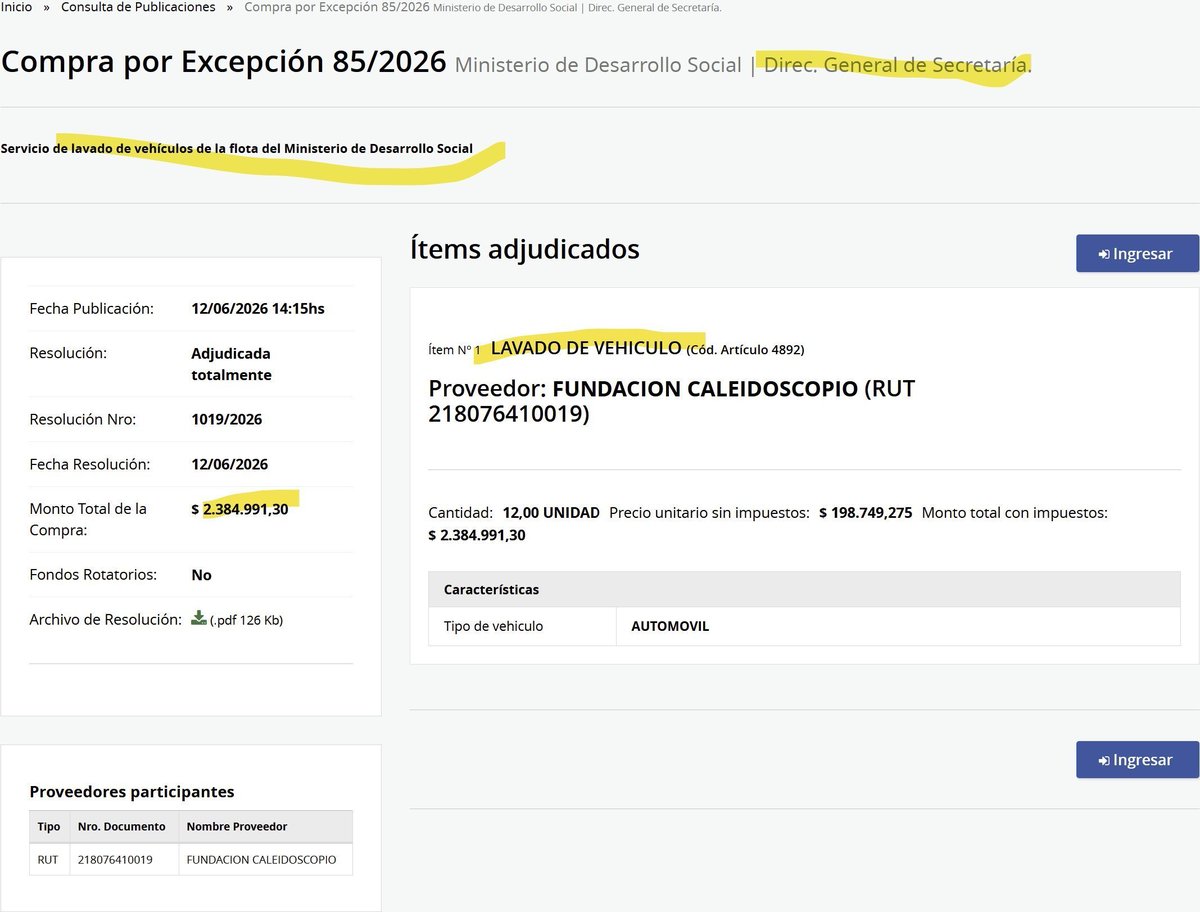
Task: Select Proveedor FUNDACION CALEIDOSCOPIO heading
Action: tap(672, 400)
